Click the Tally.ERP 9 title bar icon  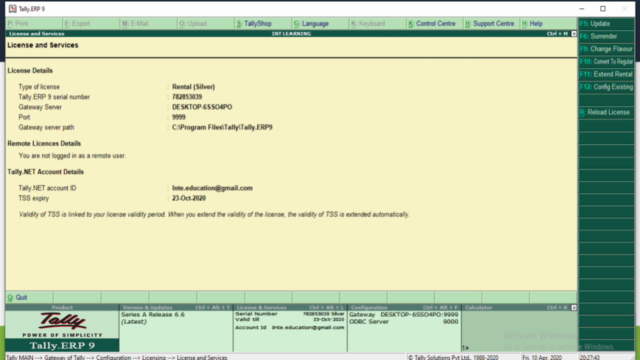[13, 9]
